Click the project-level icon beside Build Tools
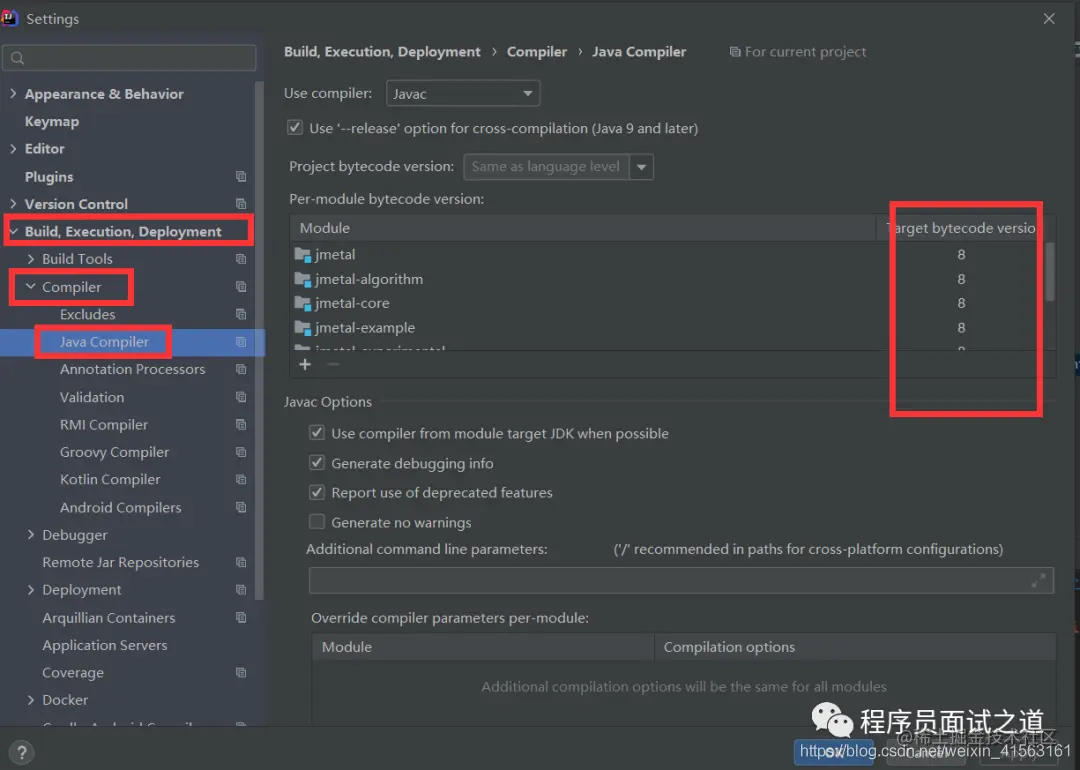This screenshot has width=1080, height=770. 241,259
